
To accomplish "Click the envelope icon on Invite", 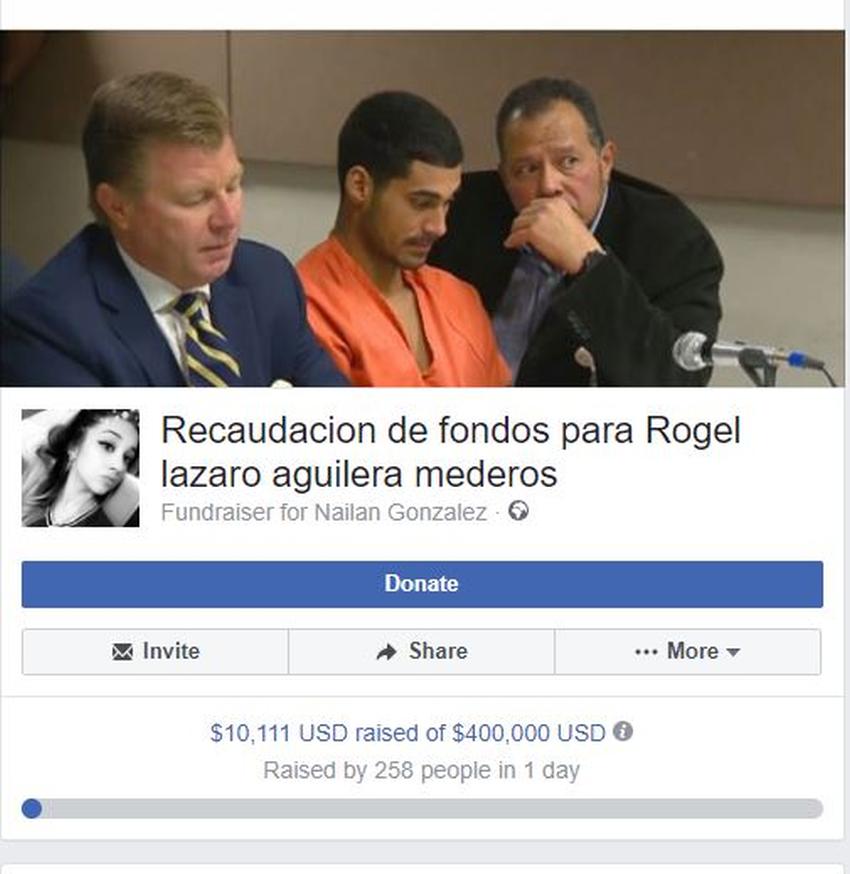I will [123, 651].
